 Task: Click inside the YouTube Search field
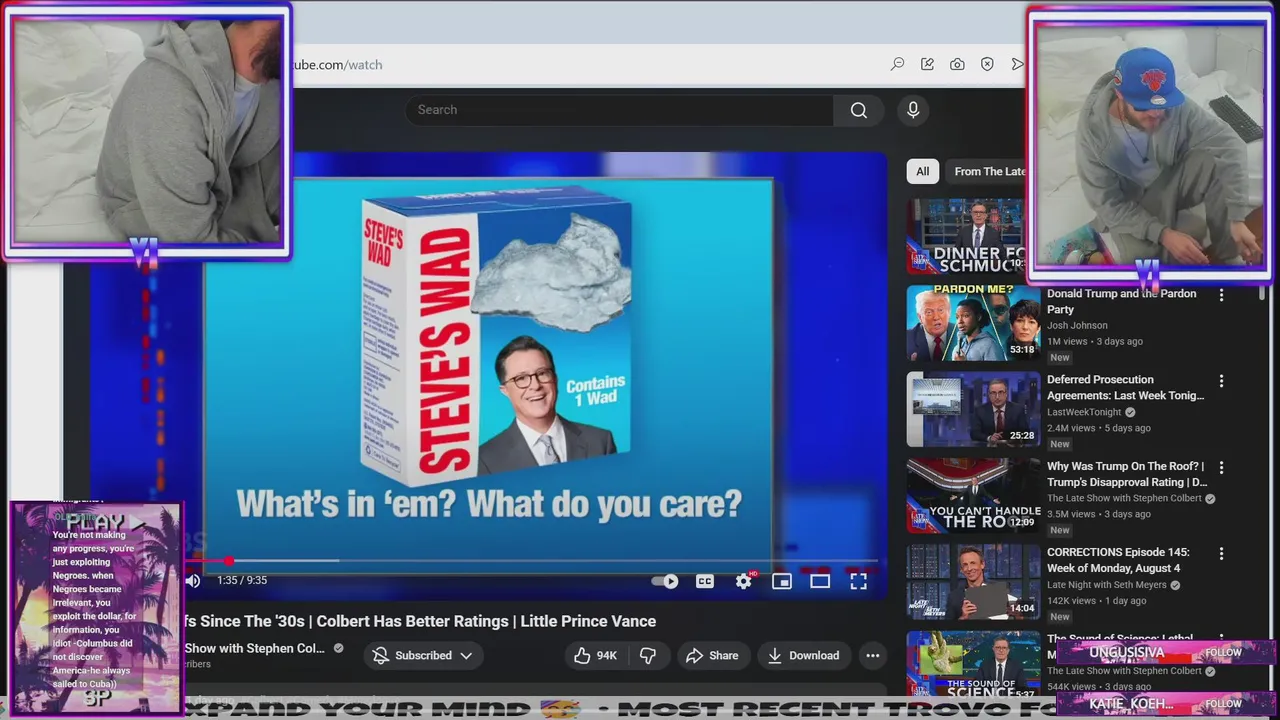pyautogui.click(x=620, y=110)
